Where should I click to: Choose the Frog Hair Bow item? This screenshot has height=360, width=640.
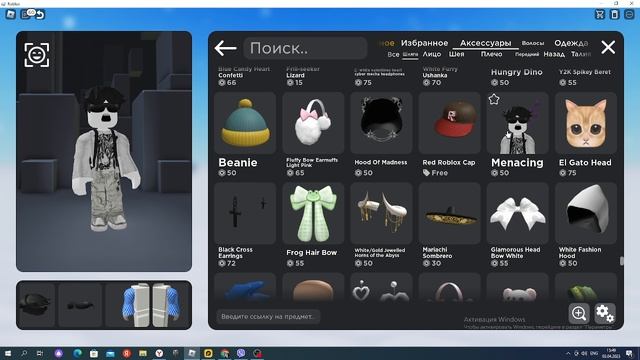point(313,213)
